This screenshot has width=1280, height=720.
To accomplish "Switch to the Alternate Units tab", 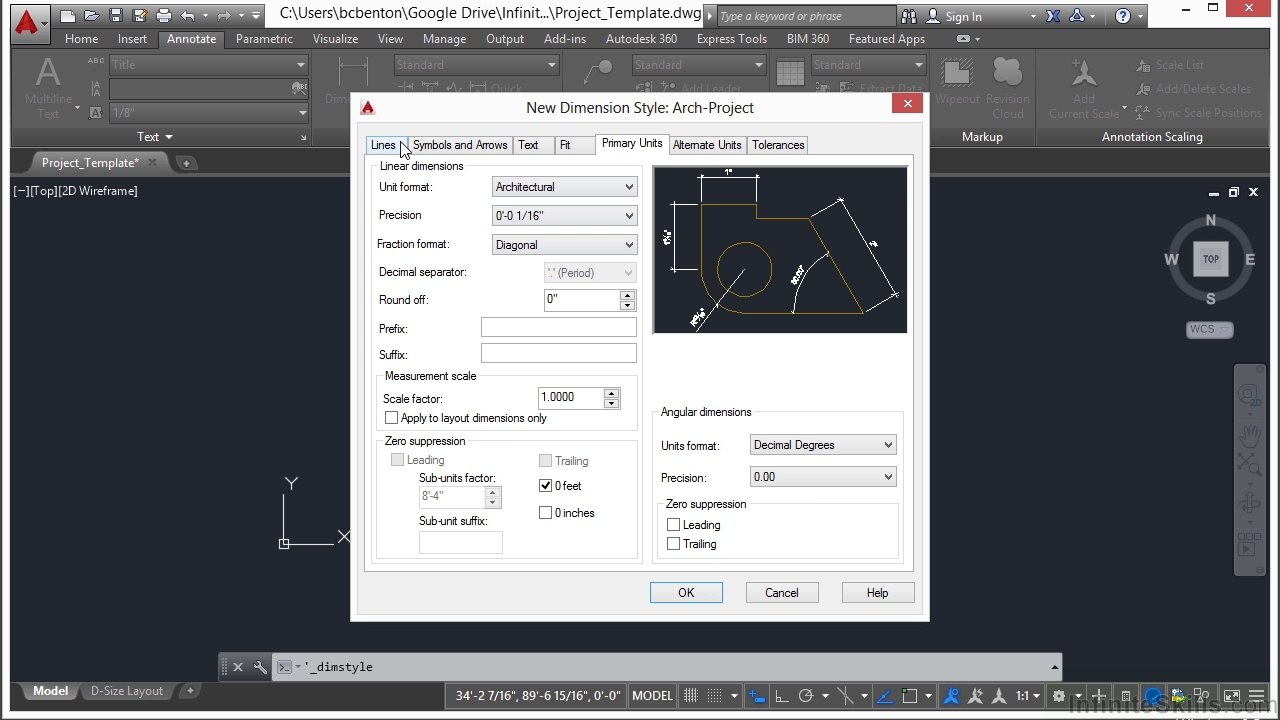I will [x=707, y=145].
